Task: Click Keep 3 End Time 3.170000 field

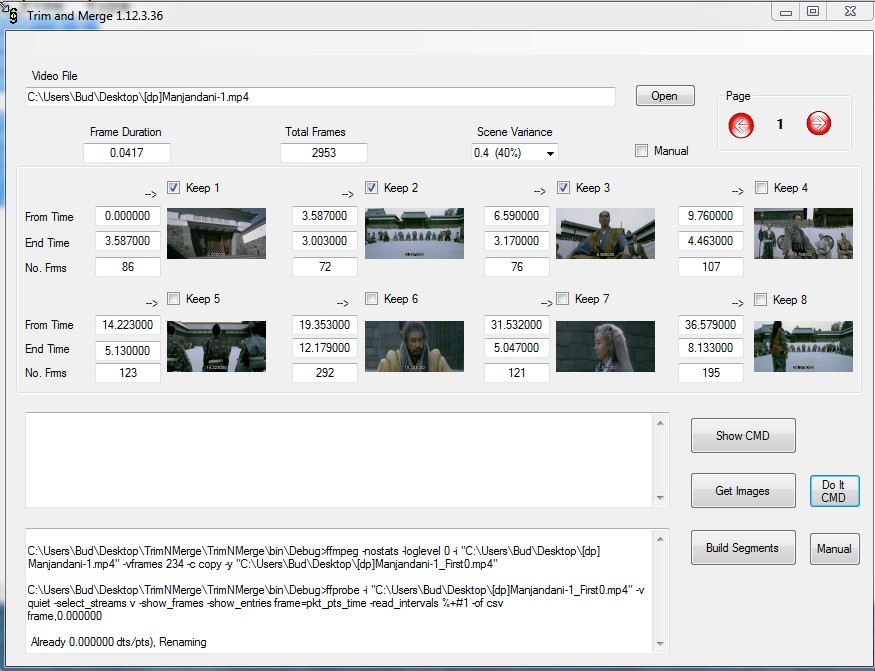Action: (517, 241)
